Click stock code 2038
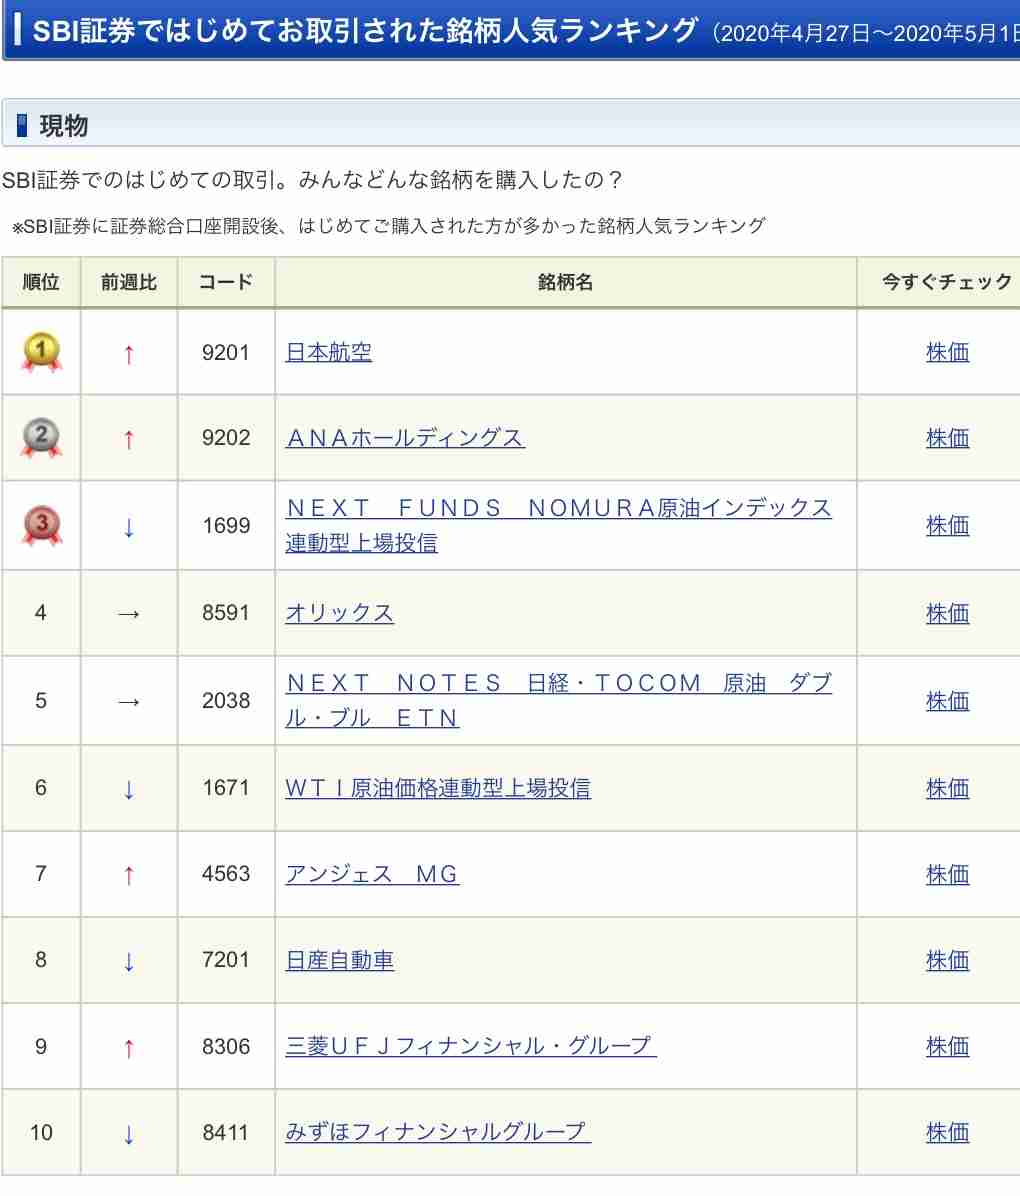Viewport: 1020px width, 1196px height. pos(226,700)
